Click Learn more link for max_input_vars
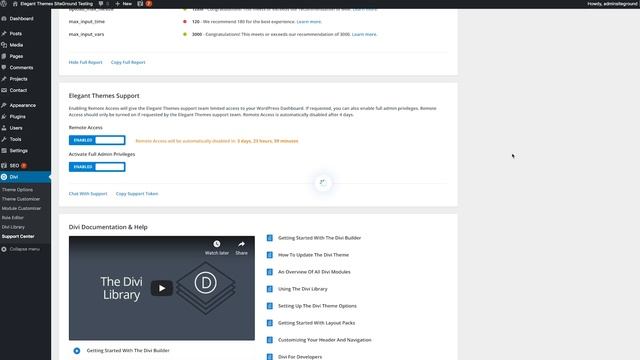Screen dimensions: 640x360 [x=364, y=34]
